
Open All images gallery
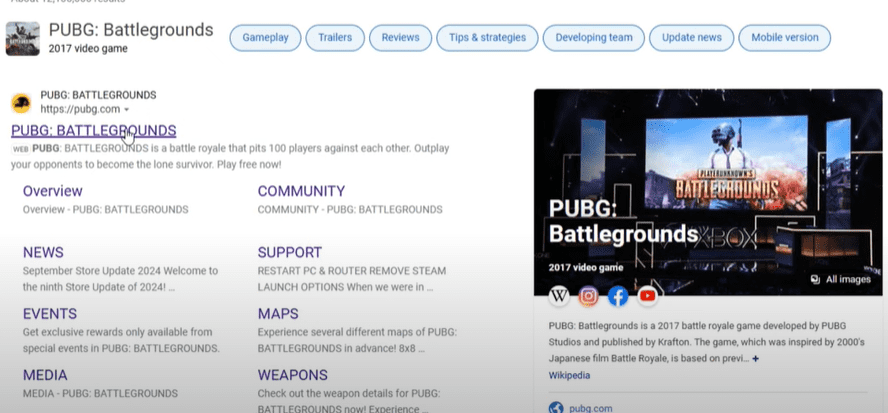(832, 279)
